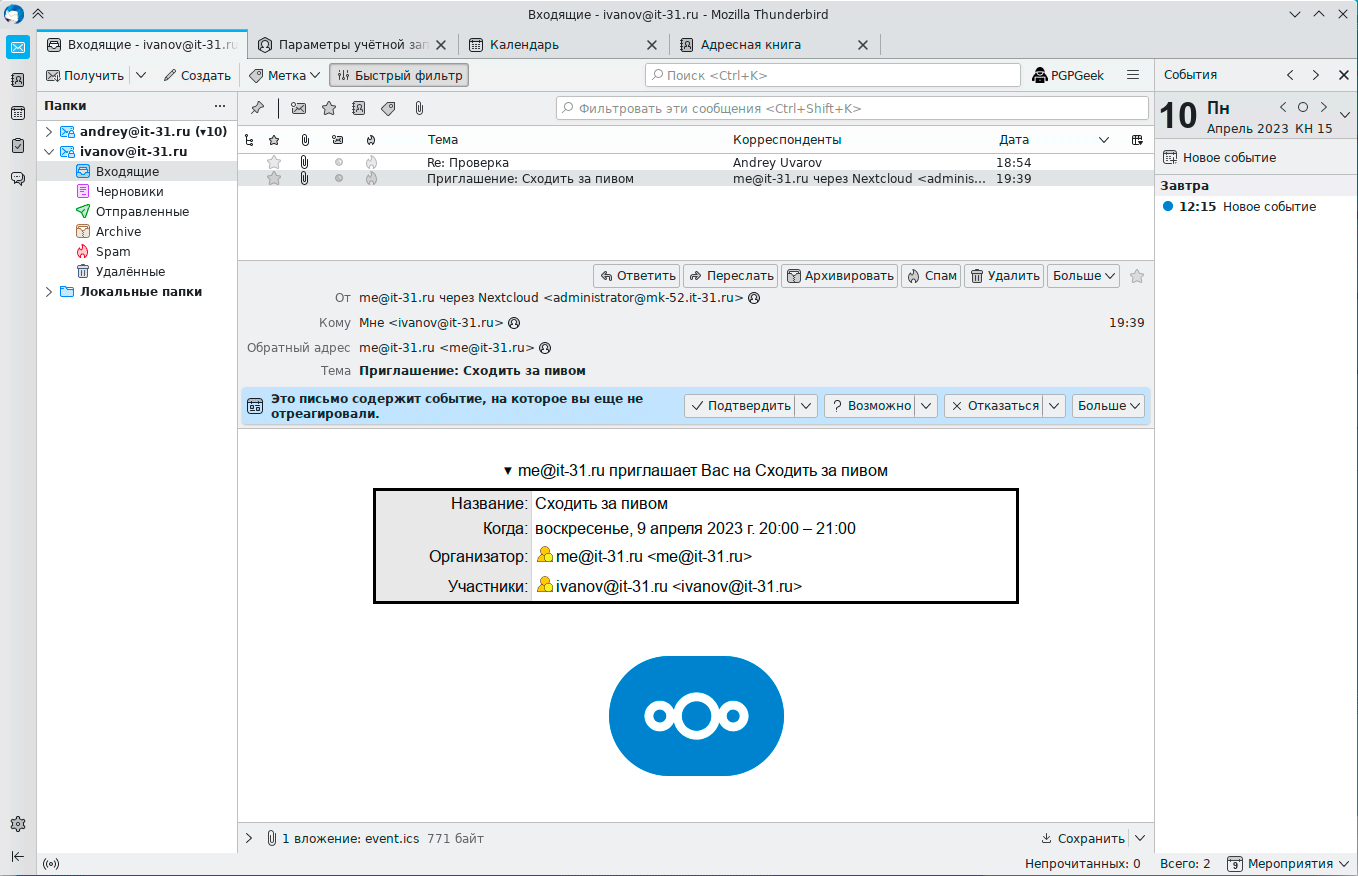Sort messages by thread column icon
This screenshot has height=876, width=1358.
[x=249, y=140]
